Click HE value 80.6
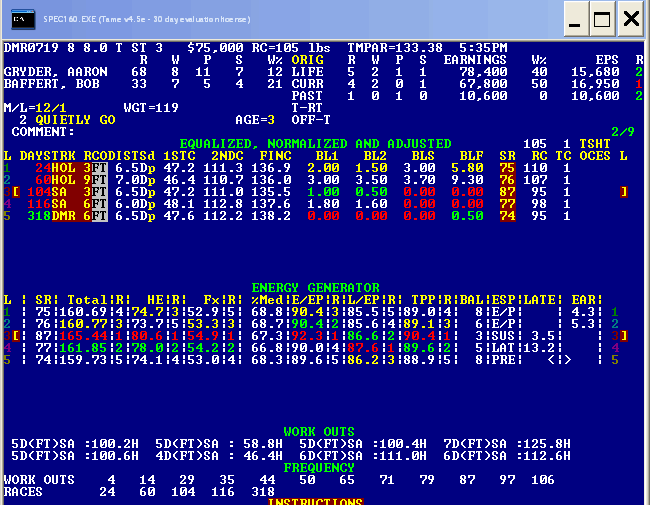This screenshot has width=650, height=505. coord(147,336)
